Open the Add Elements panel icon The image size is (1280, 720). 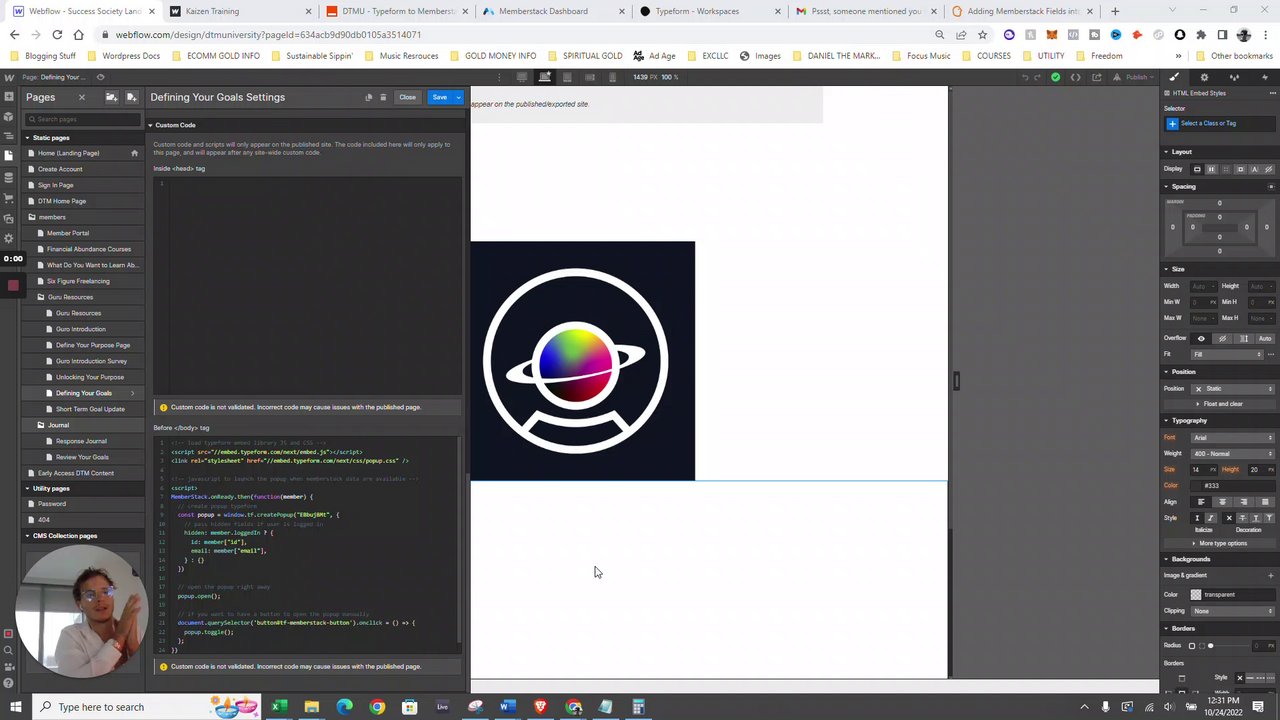(x=9, y=97)
